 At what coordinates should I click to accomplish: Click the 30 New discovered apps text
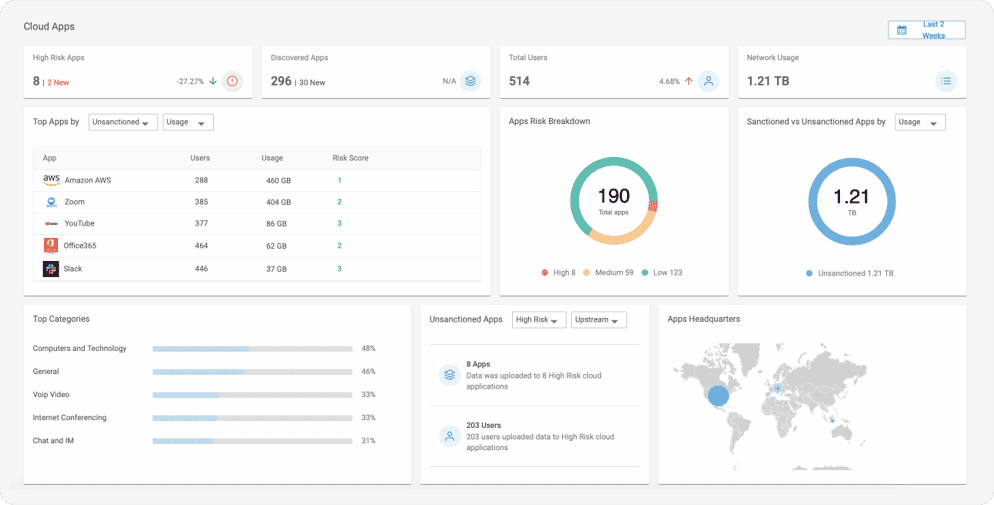[313, 82]
